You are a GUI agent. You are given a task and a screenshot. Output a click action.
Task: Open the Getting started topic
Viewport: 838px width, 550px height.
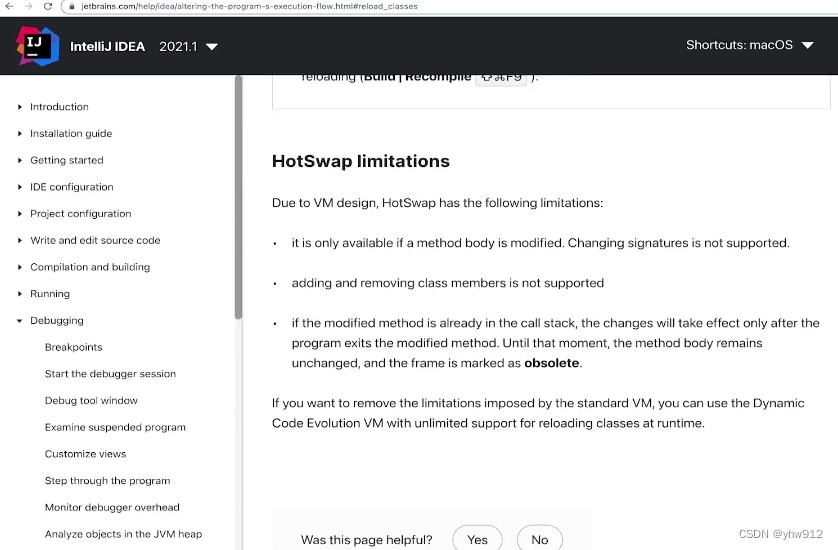(x=67, y=160)
